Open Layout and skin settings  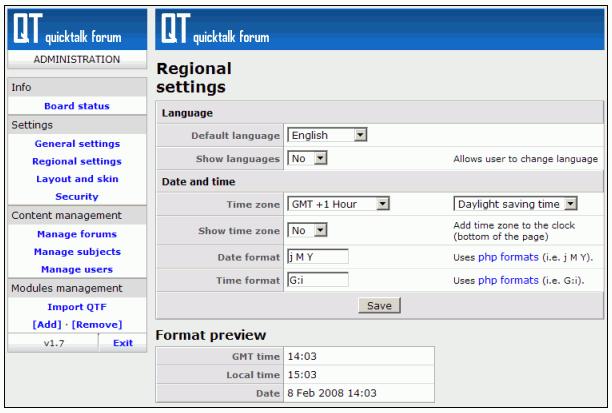77,179
